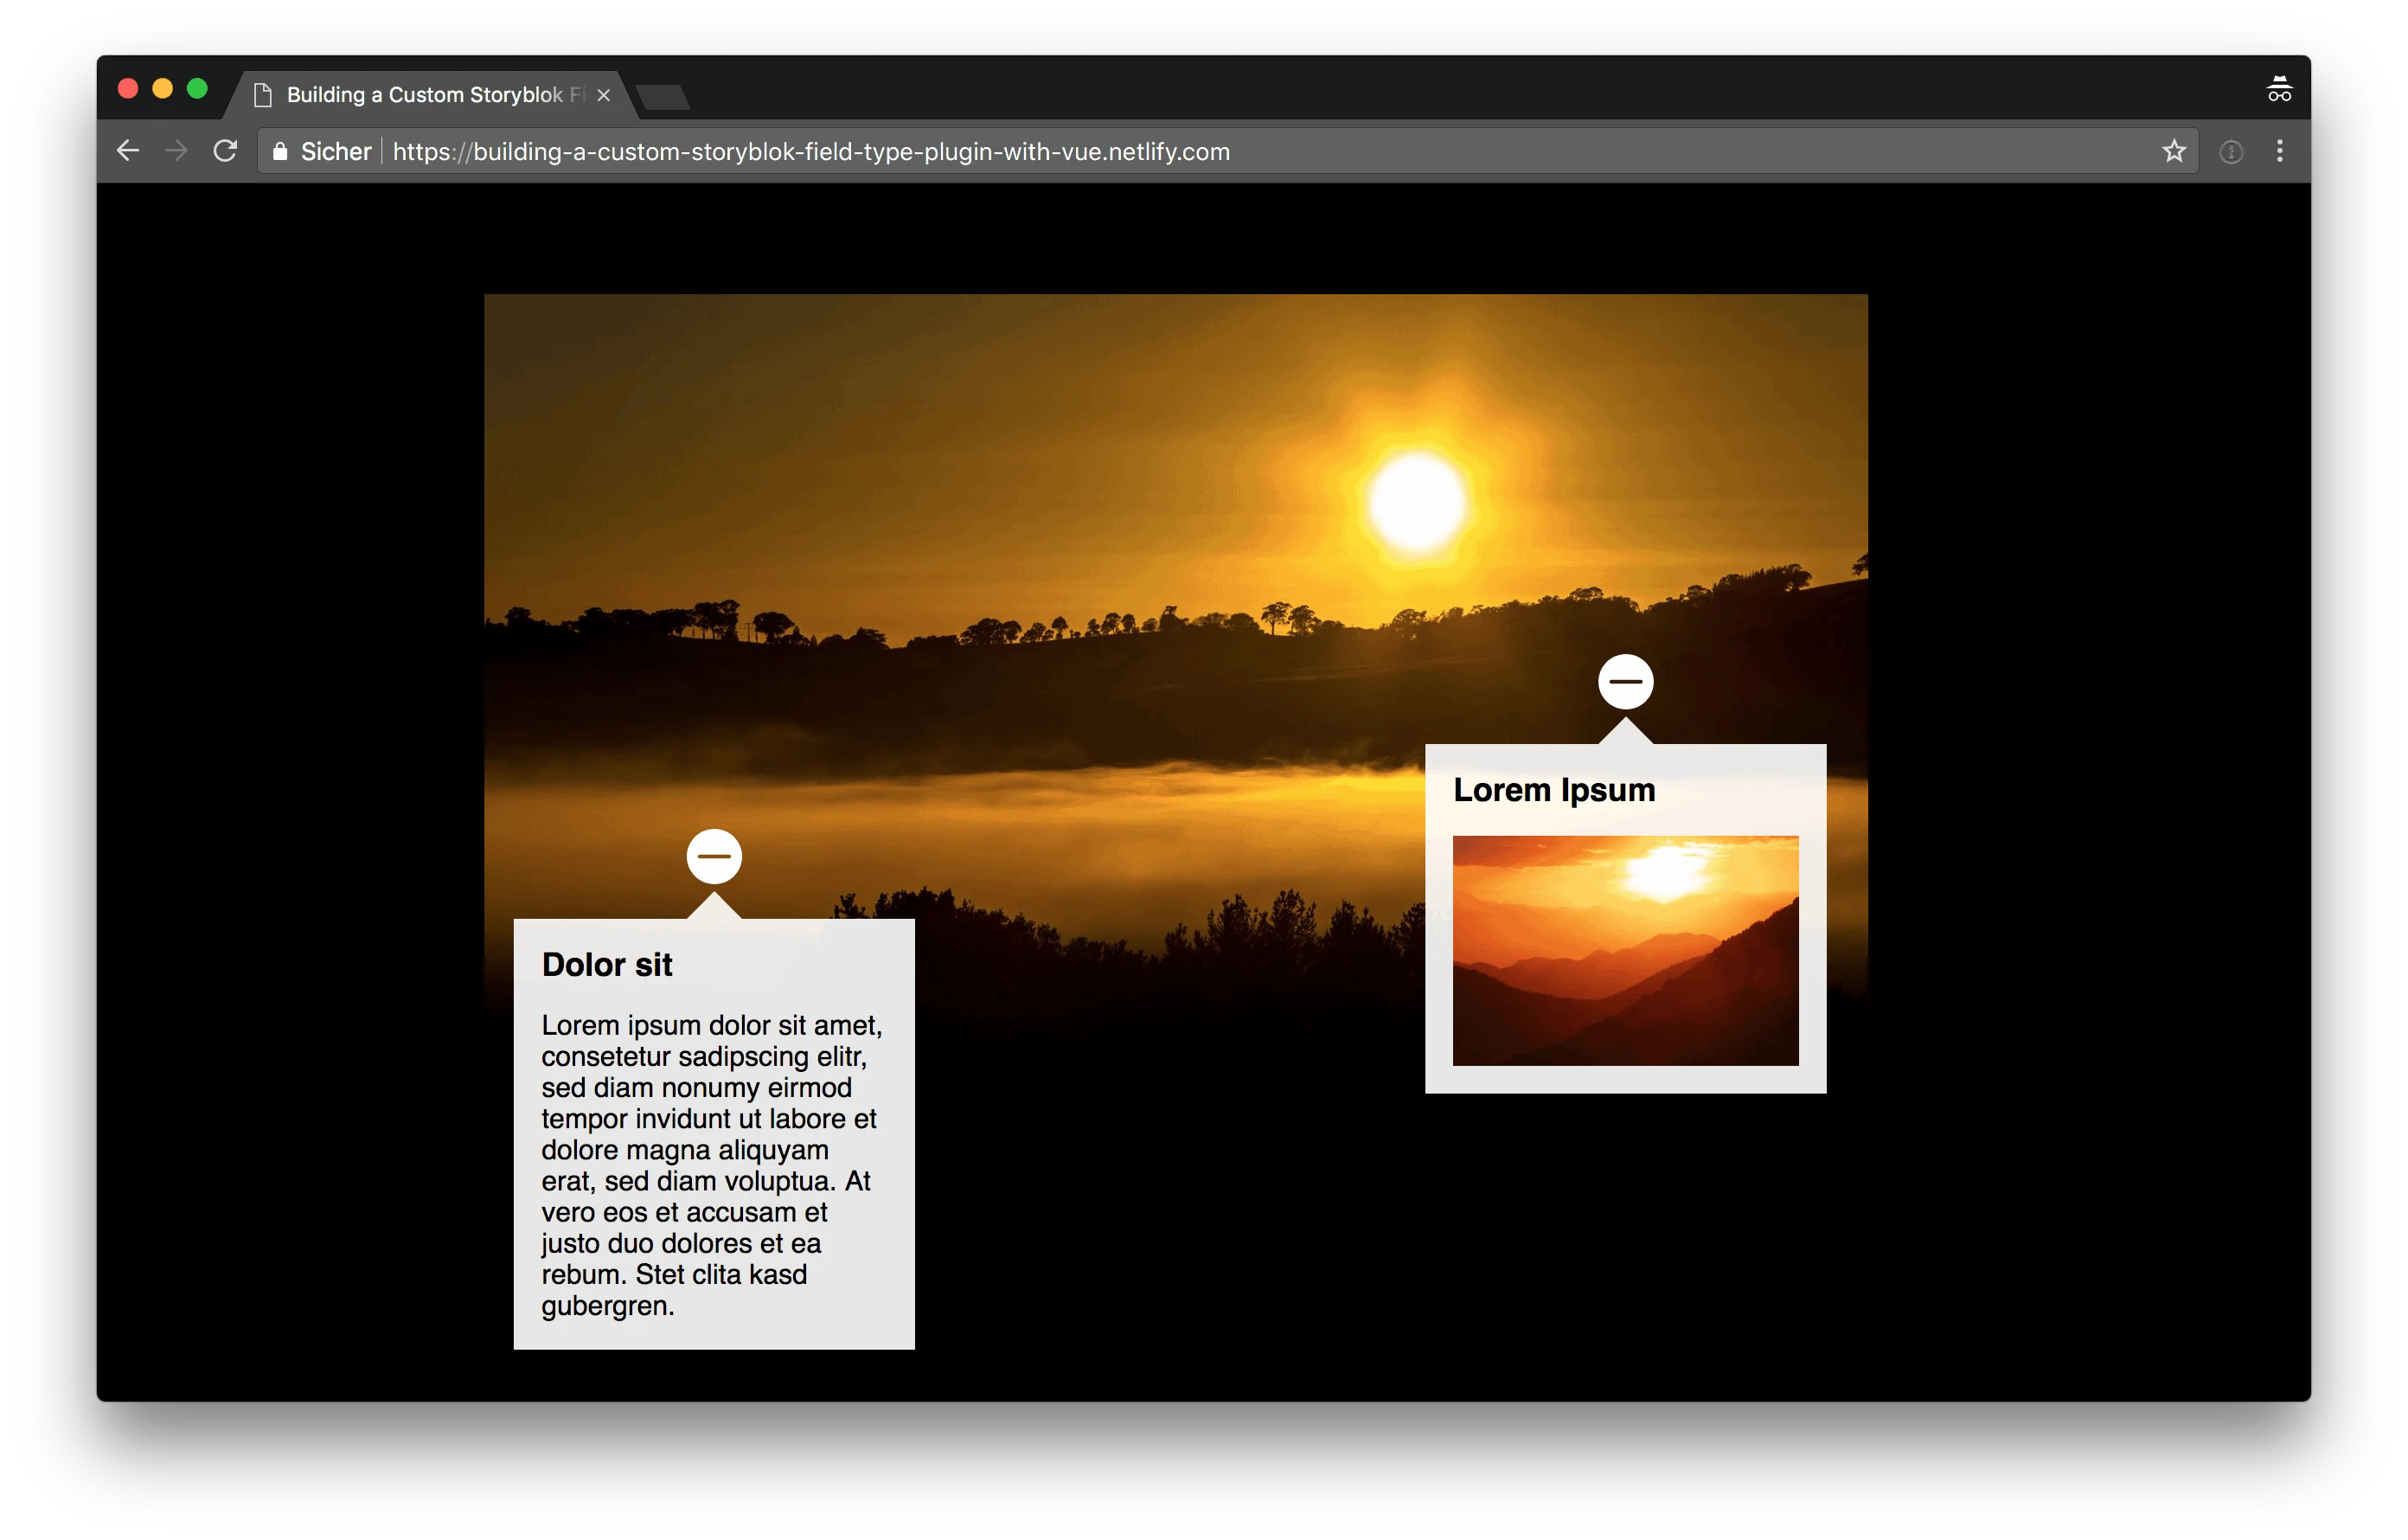Click the Dolor sit card heading
2408x1540 pixels.
(x=607, y=965)
